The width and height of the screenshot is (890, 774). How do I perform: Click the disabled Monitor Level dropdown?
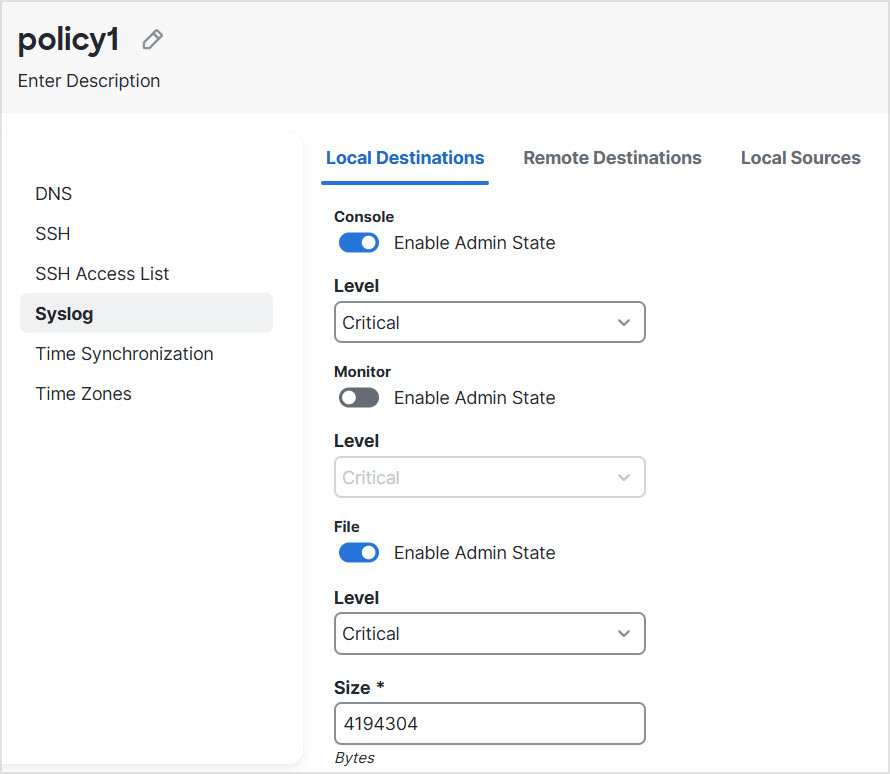point(489,477)
